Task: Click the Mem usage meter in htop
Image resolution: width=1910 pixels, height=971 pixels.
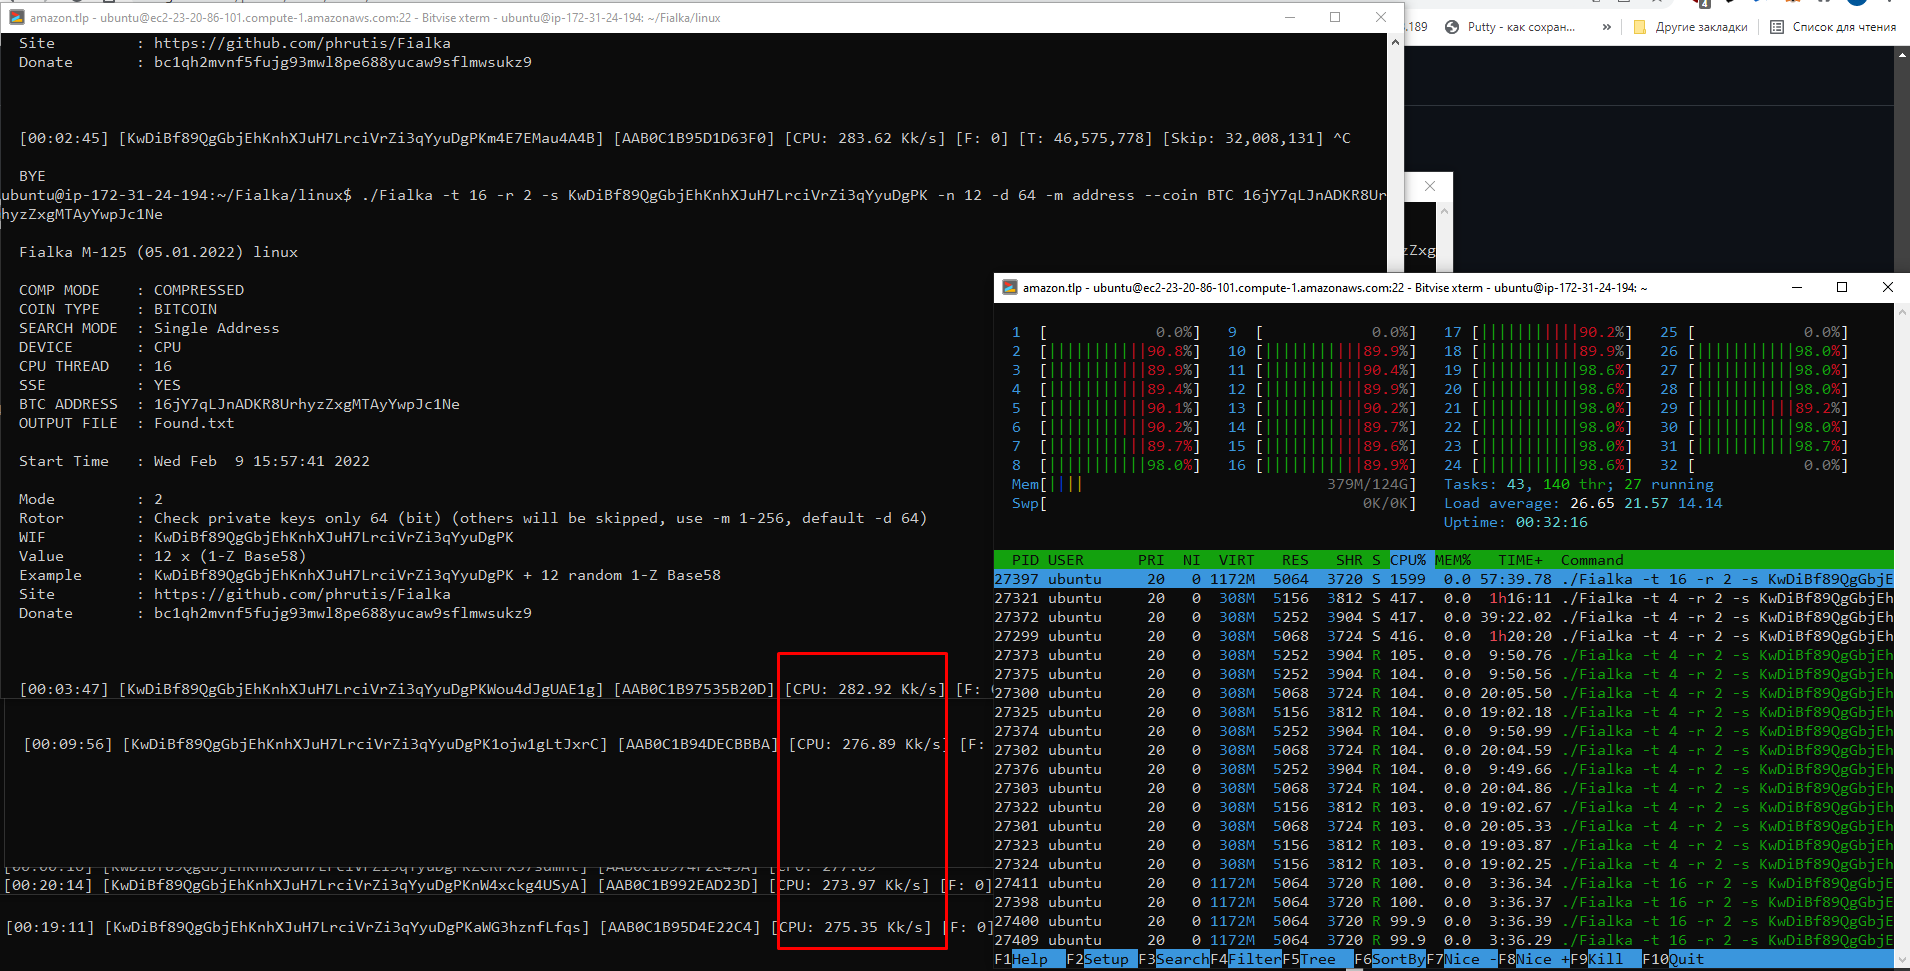Action: (1214, 484)
